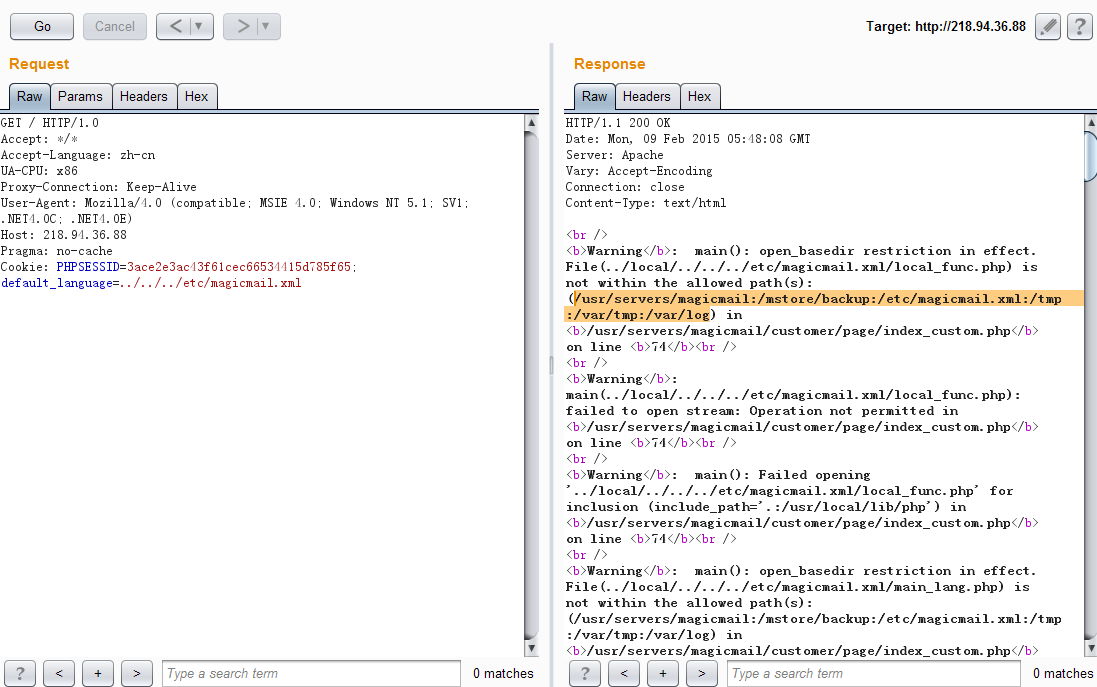Click the 'UA-CPU: x86' request header

coord(39,171)
